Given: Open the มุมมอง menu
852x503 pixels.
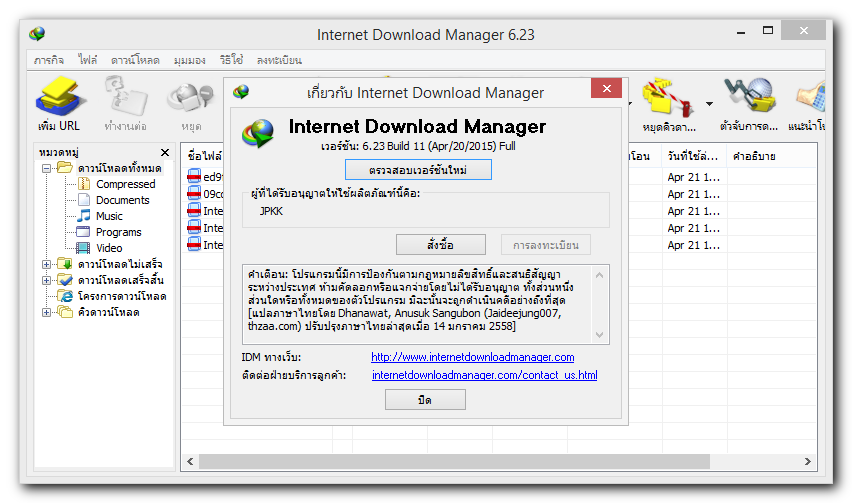Looking at the screenshot, I should coord(189,60).
